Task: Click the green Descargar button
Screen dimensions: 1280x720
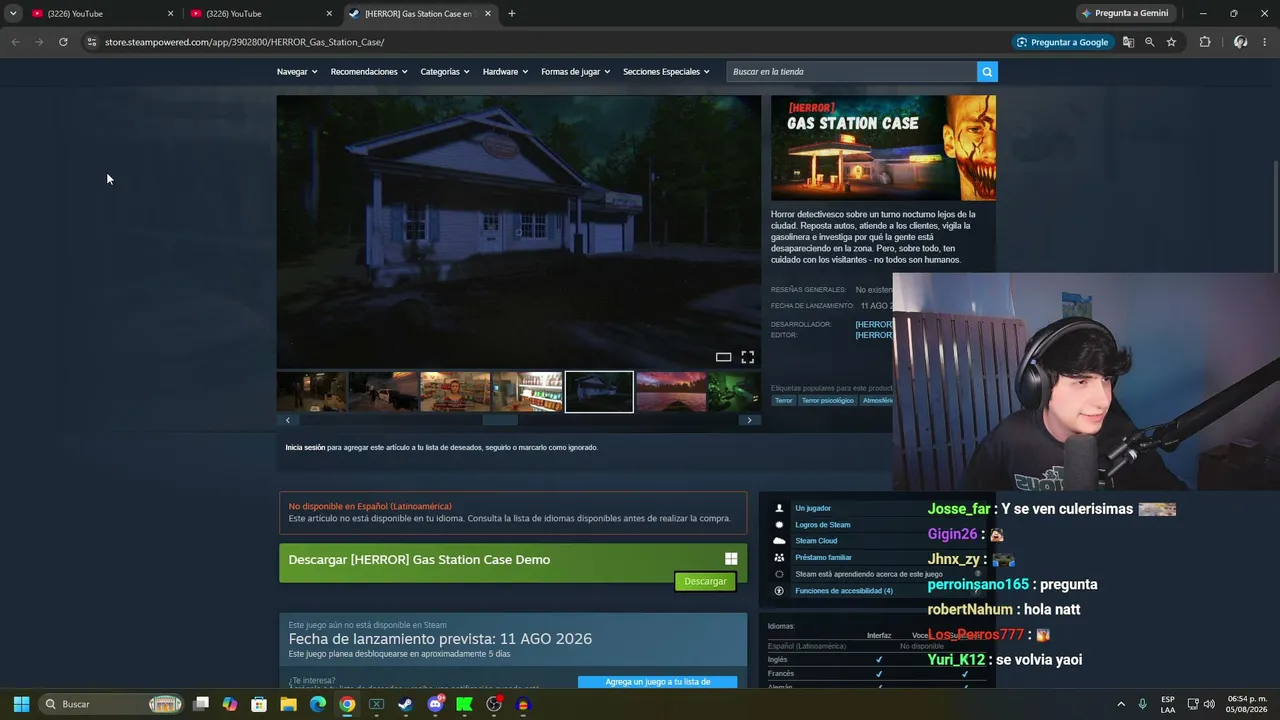Action: [705, 582]
